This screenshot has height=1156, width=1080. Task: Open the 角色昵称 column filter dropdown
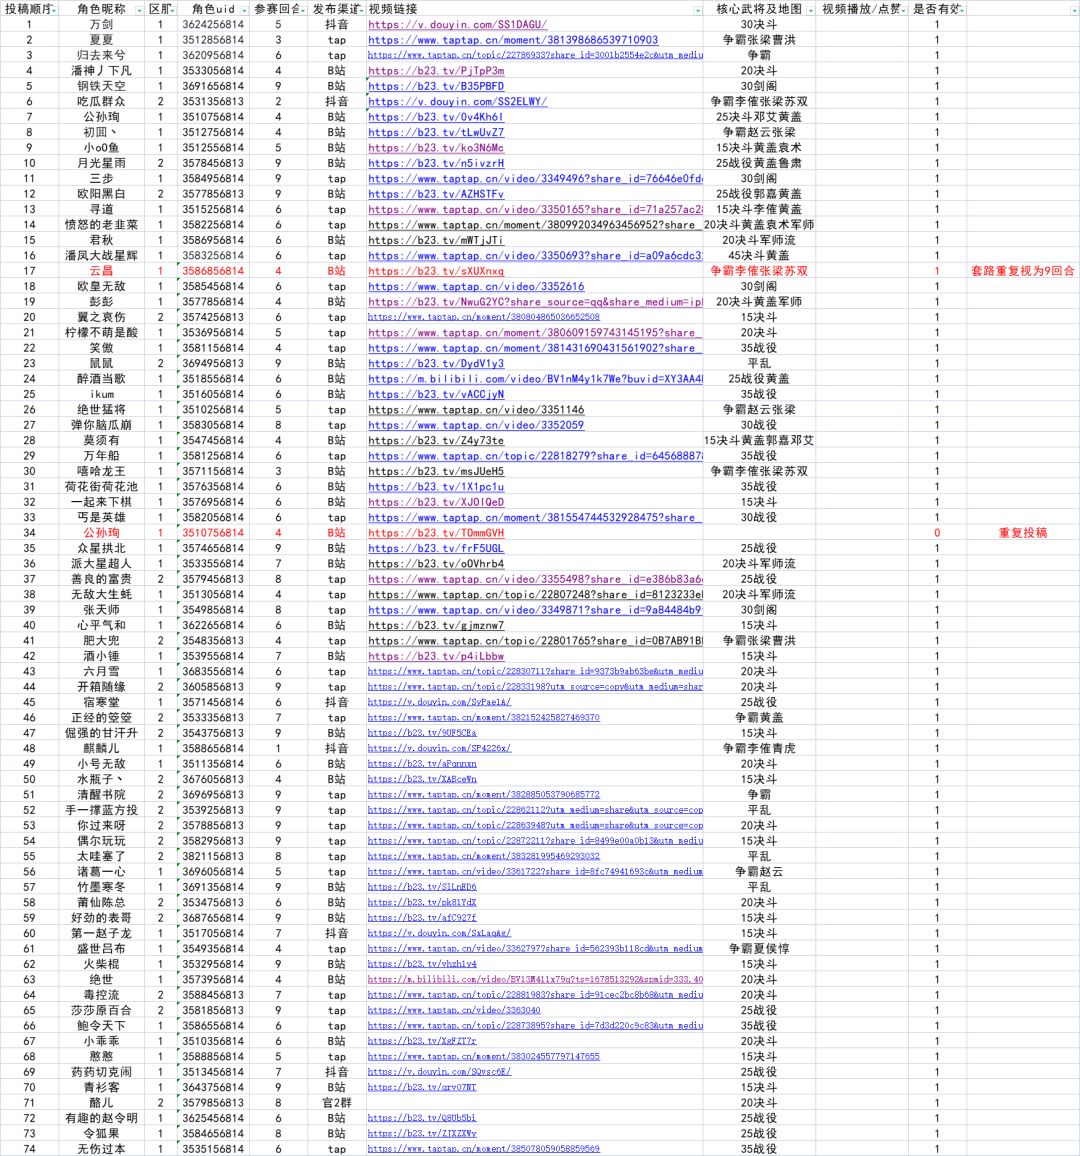(139, 10)
